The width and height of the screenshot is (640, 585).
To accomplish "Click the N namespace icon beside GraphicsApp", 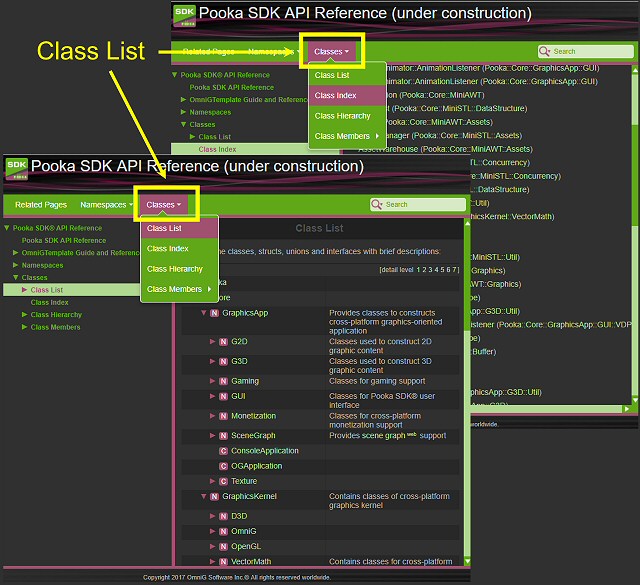I will (x=214, y=313).
